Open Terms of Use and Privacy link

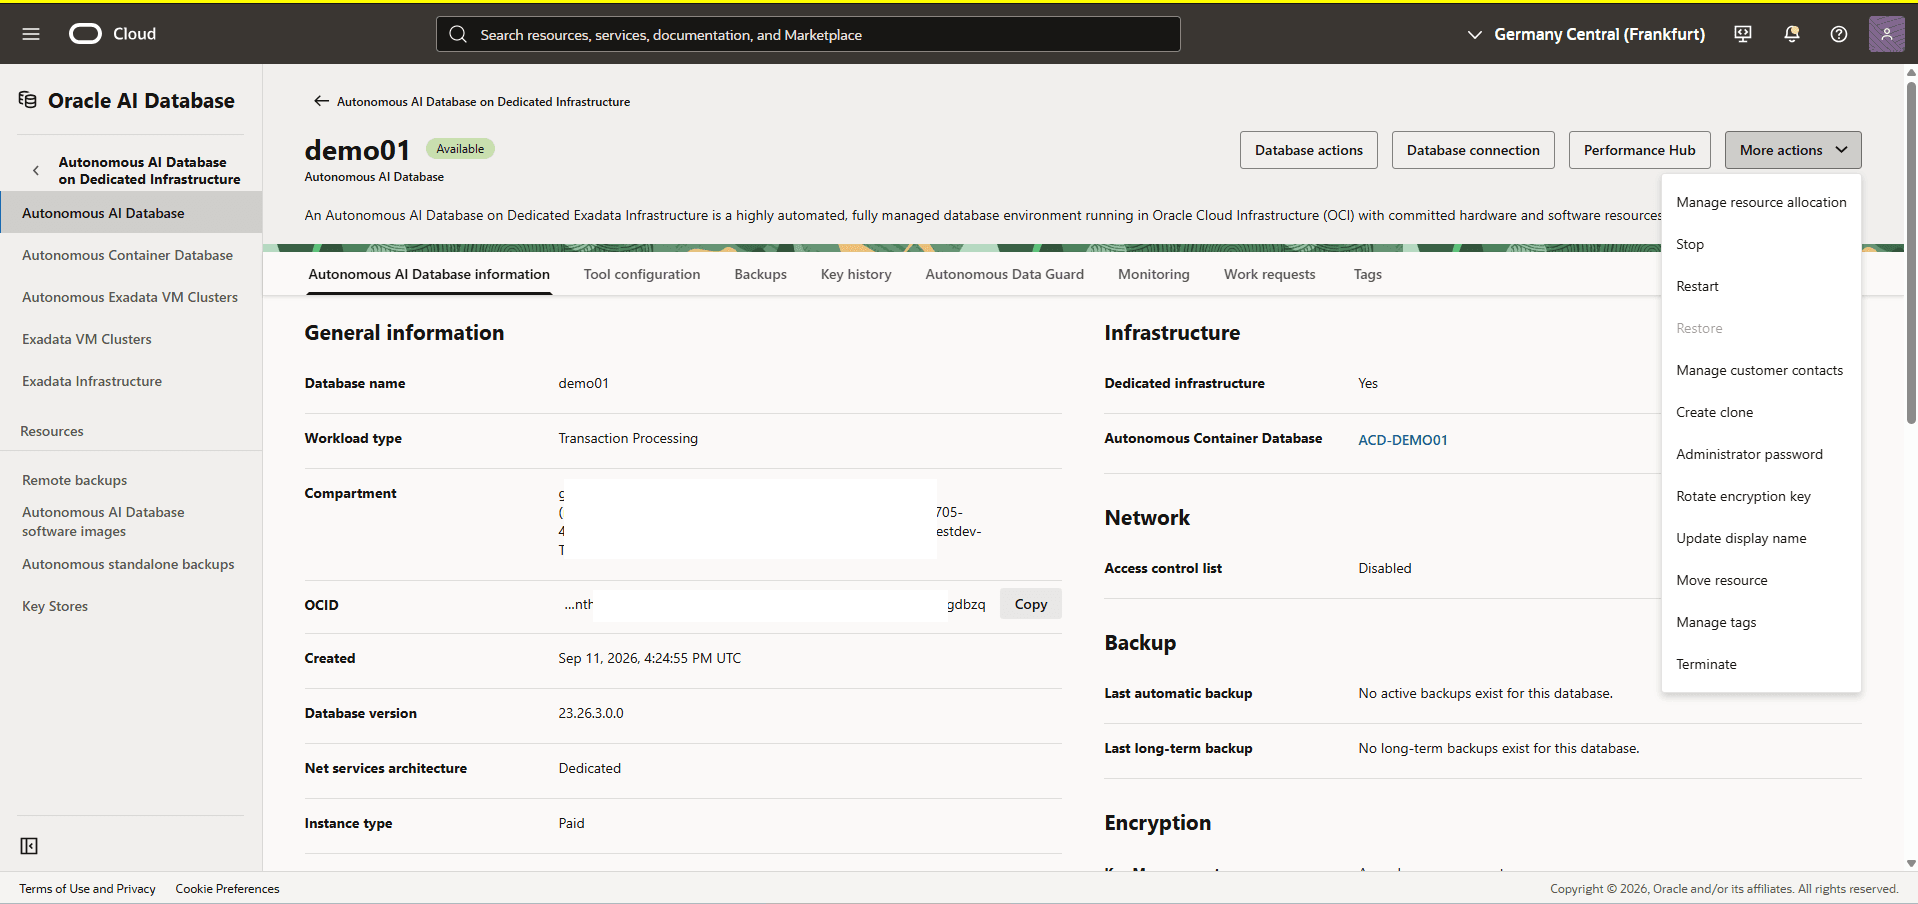[87, 889]
